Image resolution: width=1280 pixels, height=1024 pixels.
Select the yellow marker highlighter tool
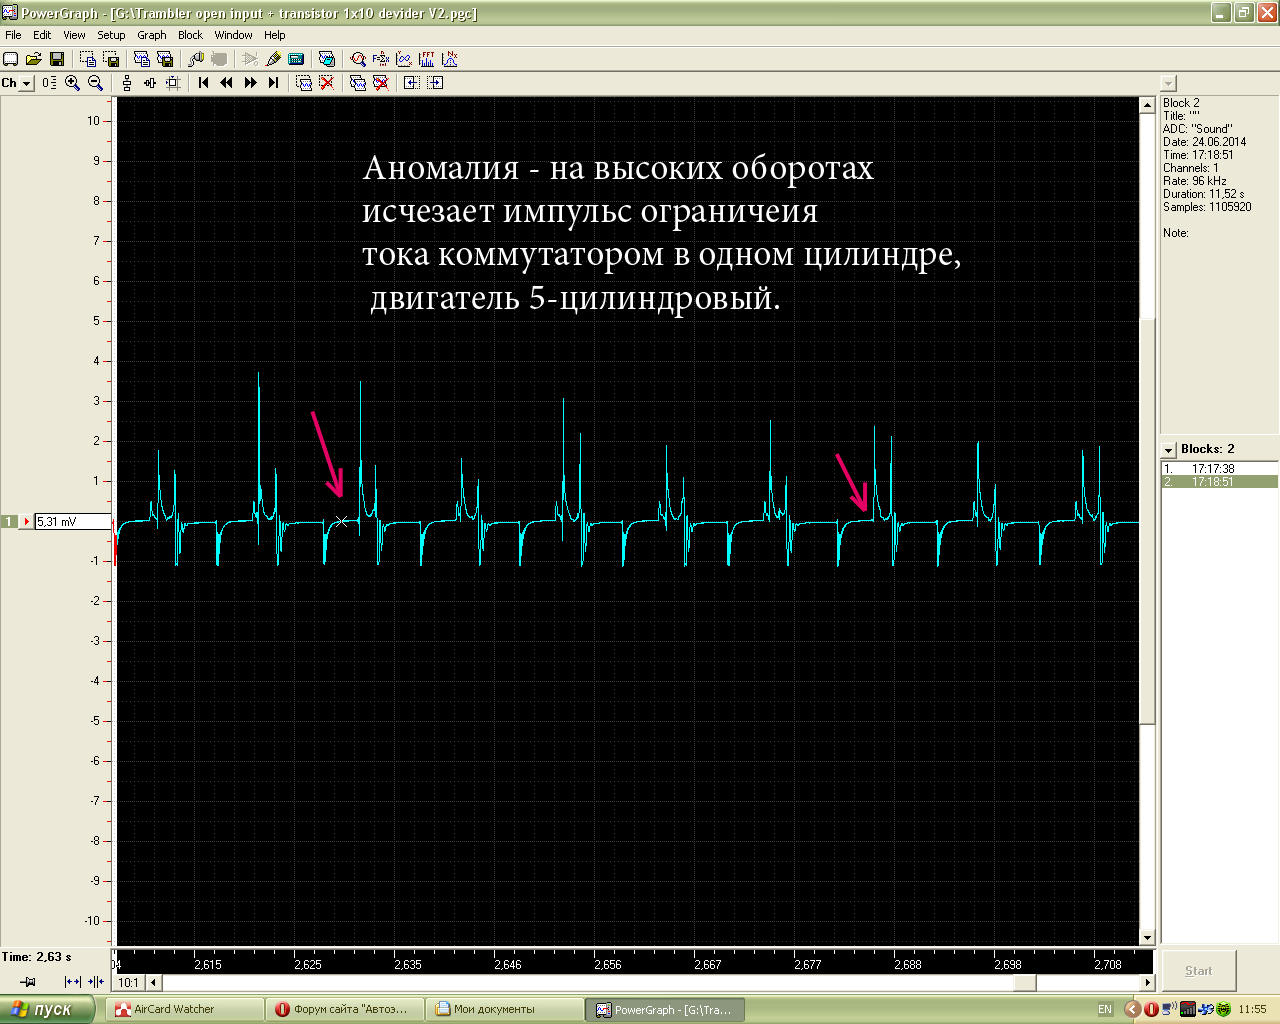click(273, 59)
